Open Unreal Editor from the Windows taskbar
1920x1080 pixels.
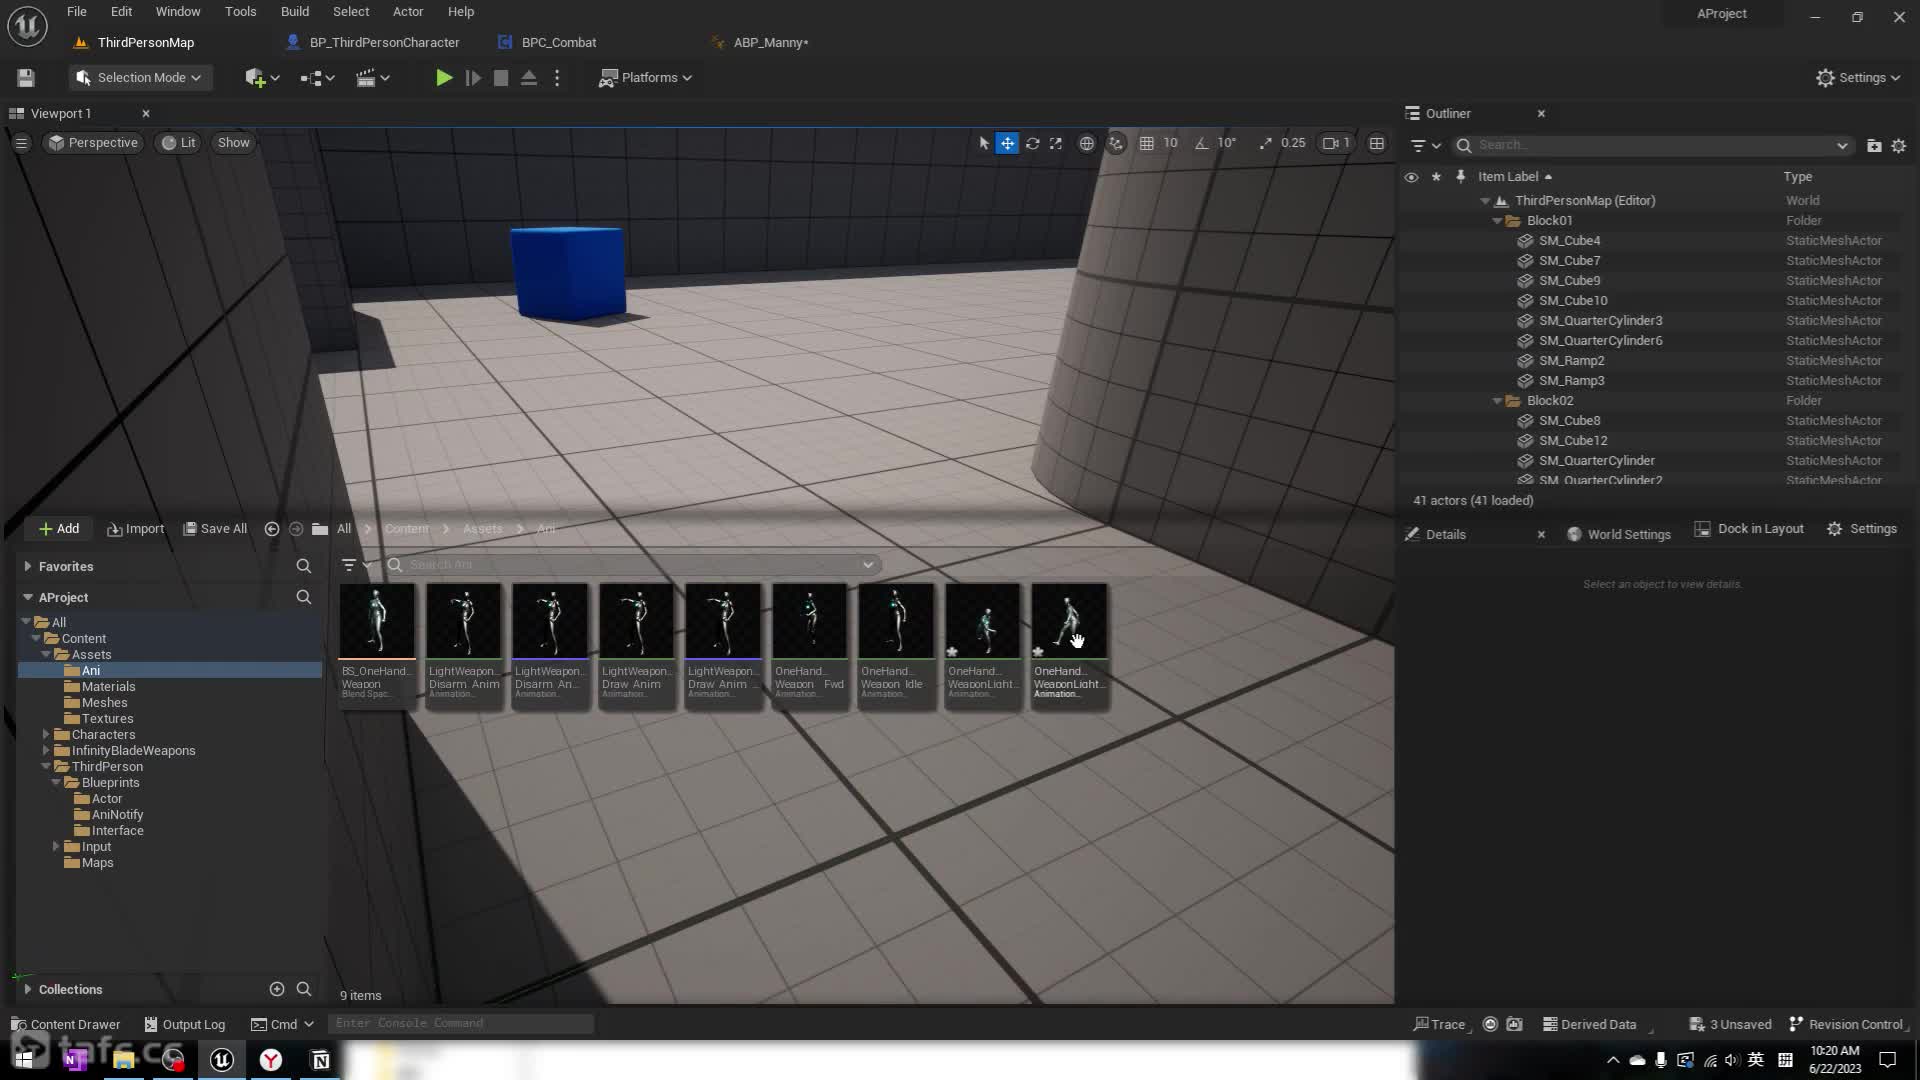tap(222, 1060)
